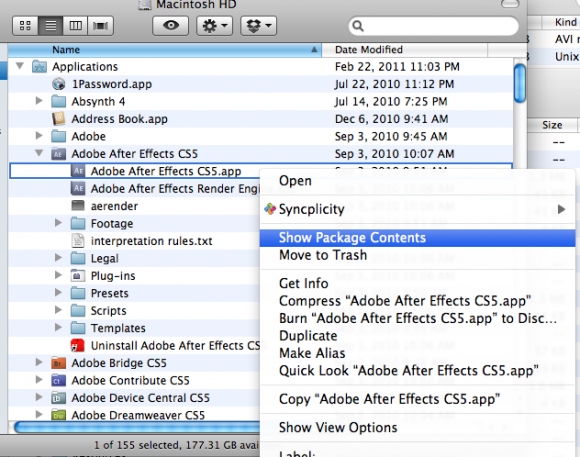Image resolution: width=580 pixels, height=457 pixels.
Task: Click the search magnifier icon
Action: 358,26
